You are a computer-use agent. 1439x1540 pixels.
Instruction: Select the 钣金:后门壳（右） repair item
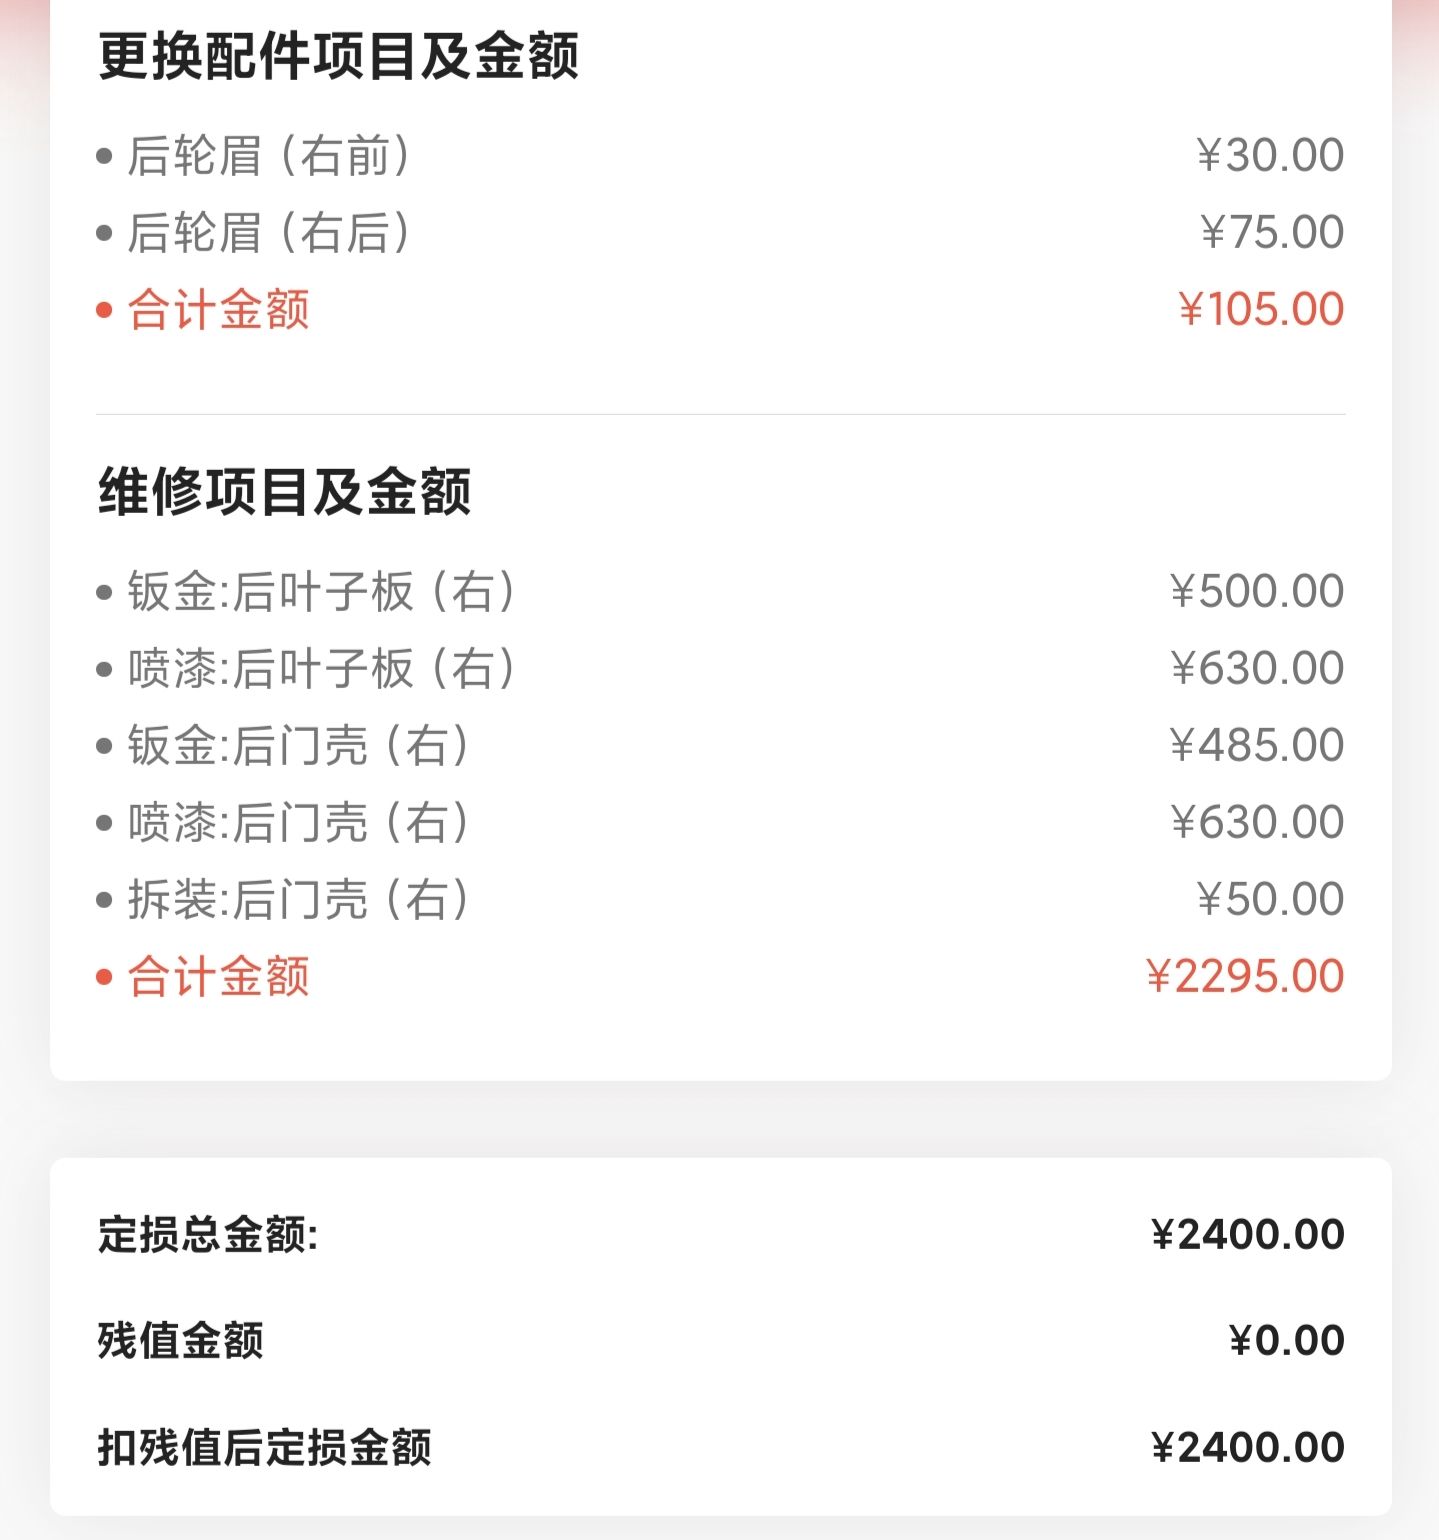click(298, 746)
